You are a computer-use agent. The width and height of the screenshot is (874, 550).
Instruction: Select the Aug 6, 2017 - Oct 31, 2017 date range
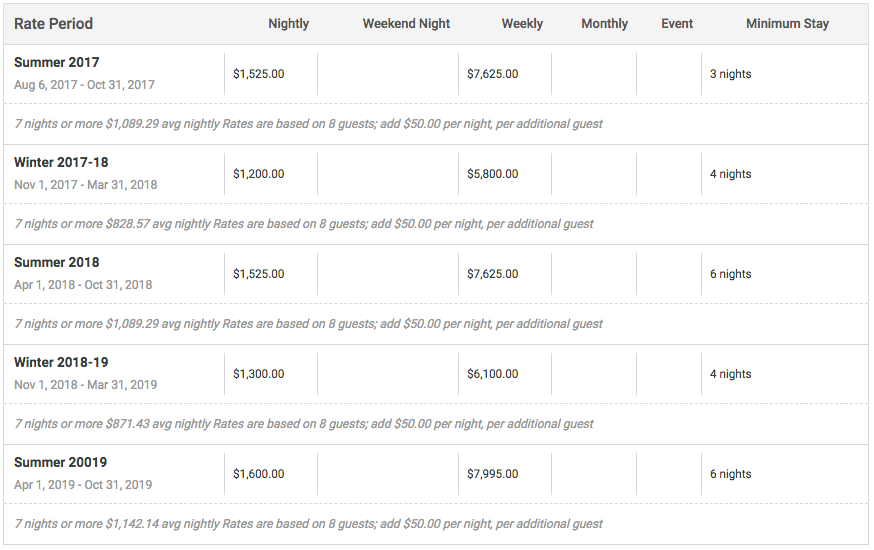click(x=84, y=85)
